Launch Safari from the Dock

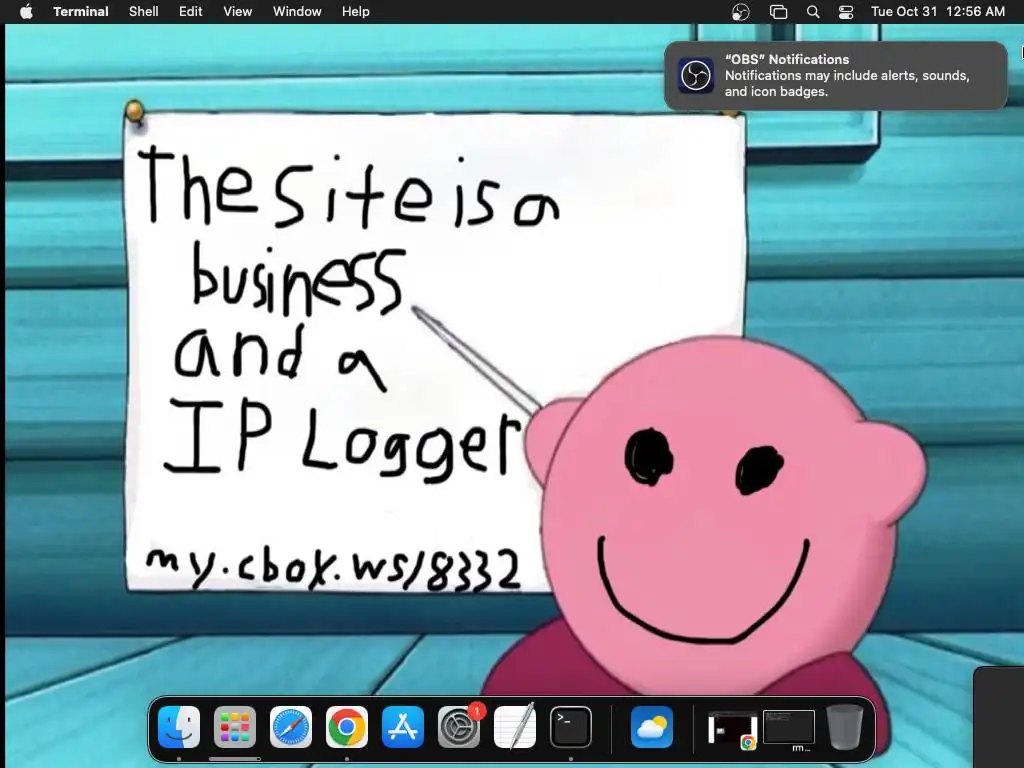[291, 727]
